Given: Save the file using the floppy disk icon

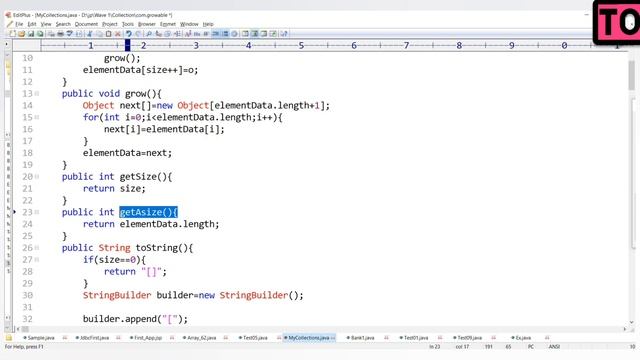Looking at the screenshot, I should coord(31,34).
